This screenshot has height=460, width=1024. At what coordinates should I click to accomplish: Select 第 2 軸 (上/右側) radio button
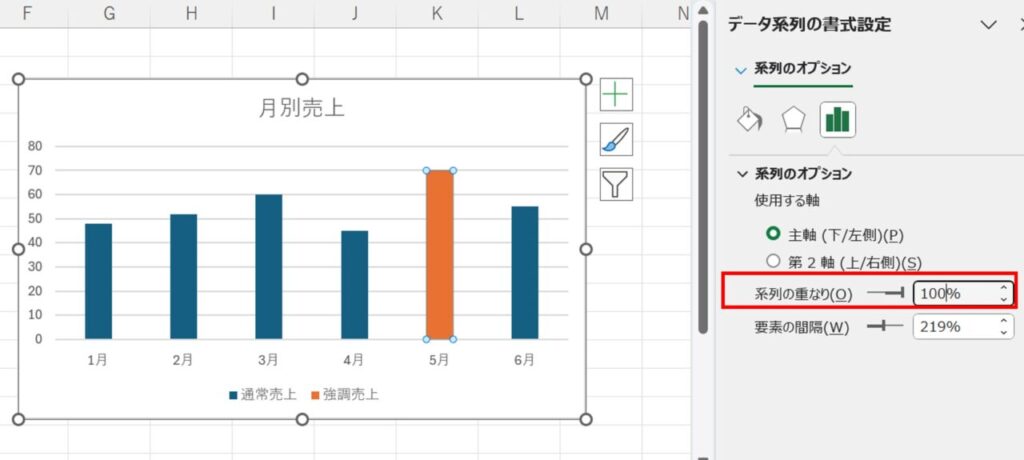pos(774,261)
